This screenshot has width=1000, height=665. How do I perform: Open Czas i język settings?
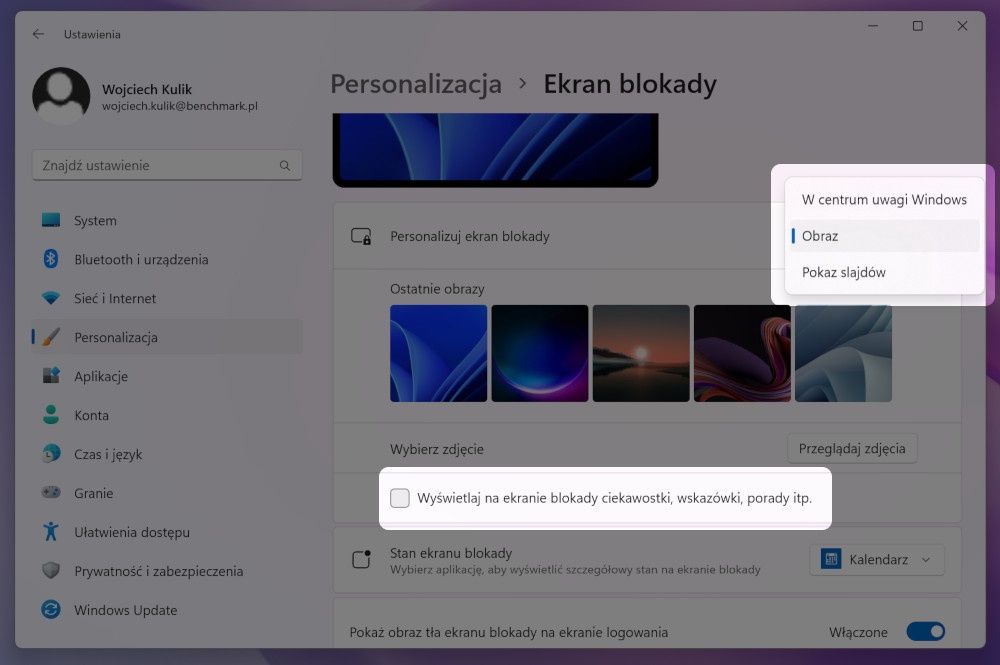click(x=167, y=454)
